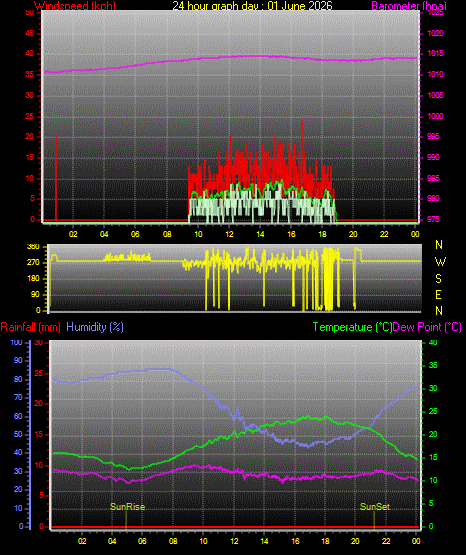This screenshot has width=466, height=555.
Task: Click the 975 barometer axis value
Action: pyautogui.click(x=433, y=219)
